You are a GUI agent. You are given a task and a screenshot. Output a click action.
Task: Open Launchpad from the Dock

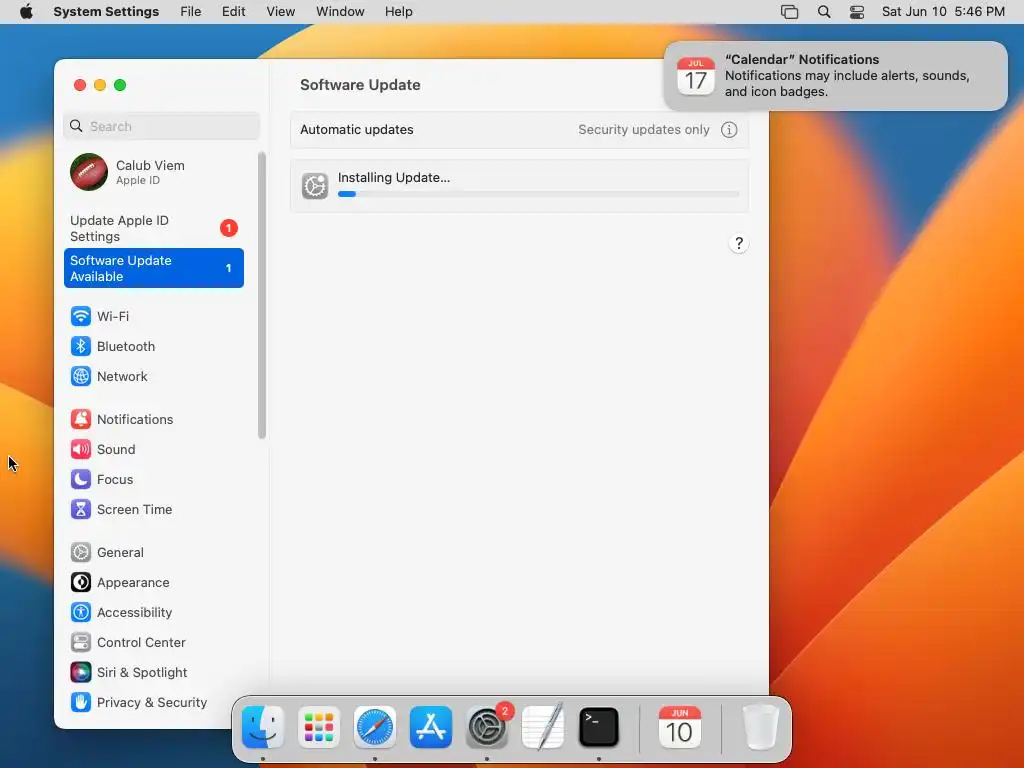319,727
